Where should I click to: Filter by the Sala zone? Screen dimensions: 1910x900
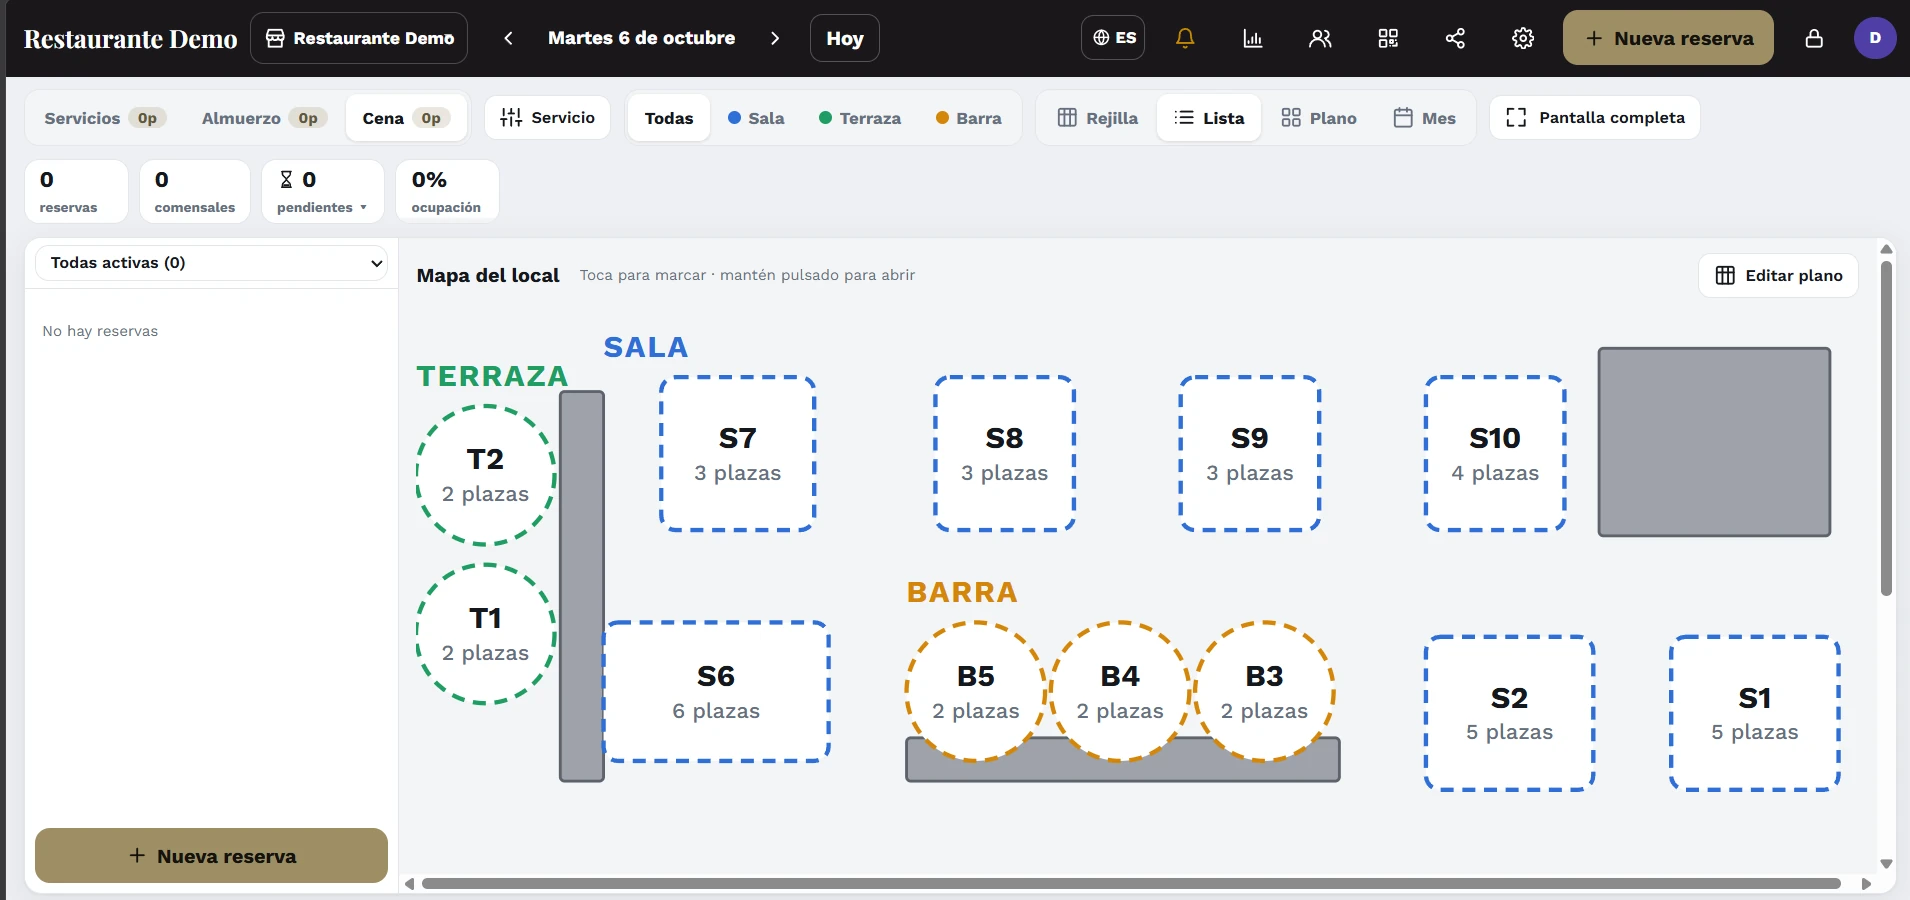coord(756,118)
